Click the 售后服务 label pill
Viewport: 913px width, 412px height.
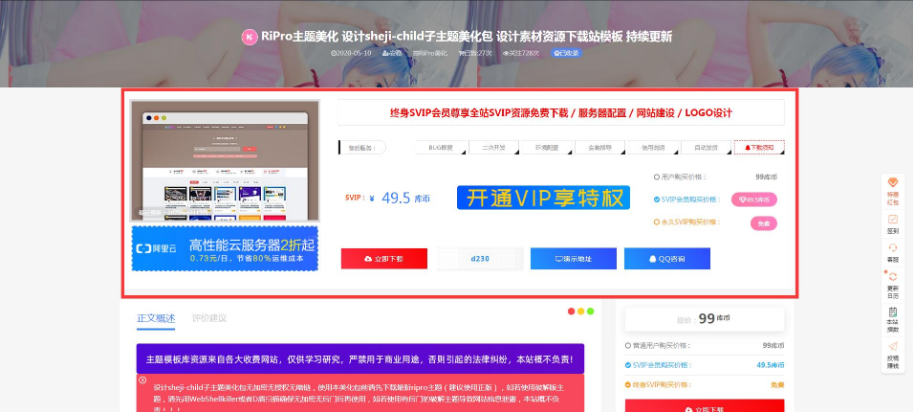tap(362, 148)
